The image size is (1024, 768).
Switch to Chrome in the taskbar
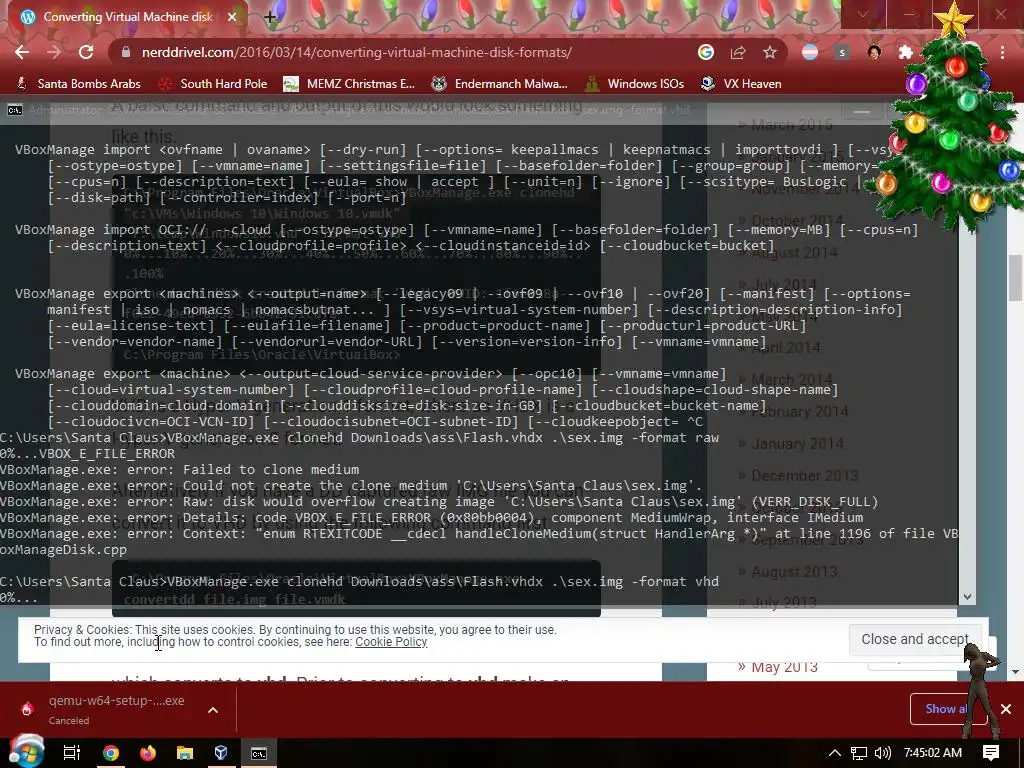[x=111, y=753]
